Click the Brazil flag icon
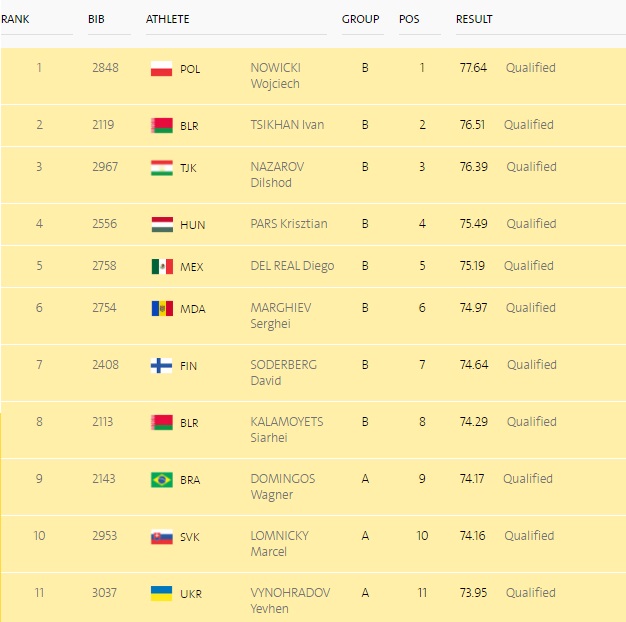 click(162, 479)
